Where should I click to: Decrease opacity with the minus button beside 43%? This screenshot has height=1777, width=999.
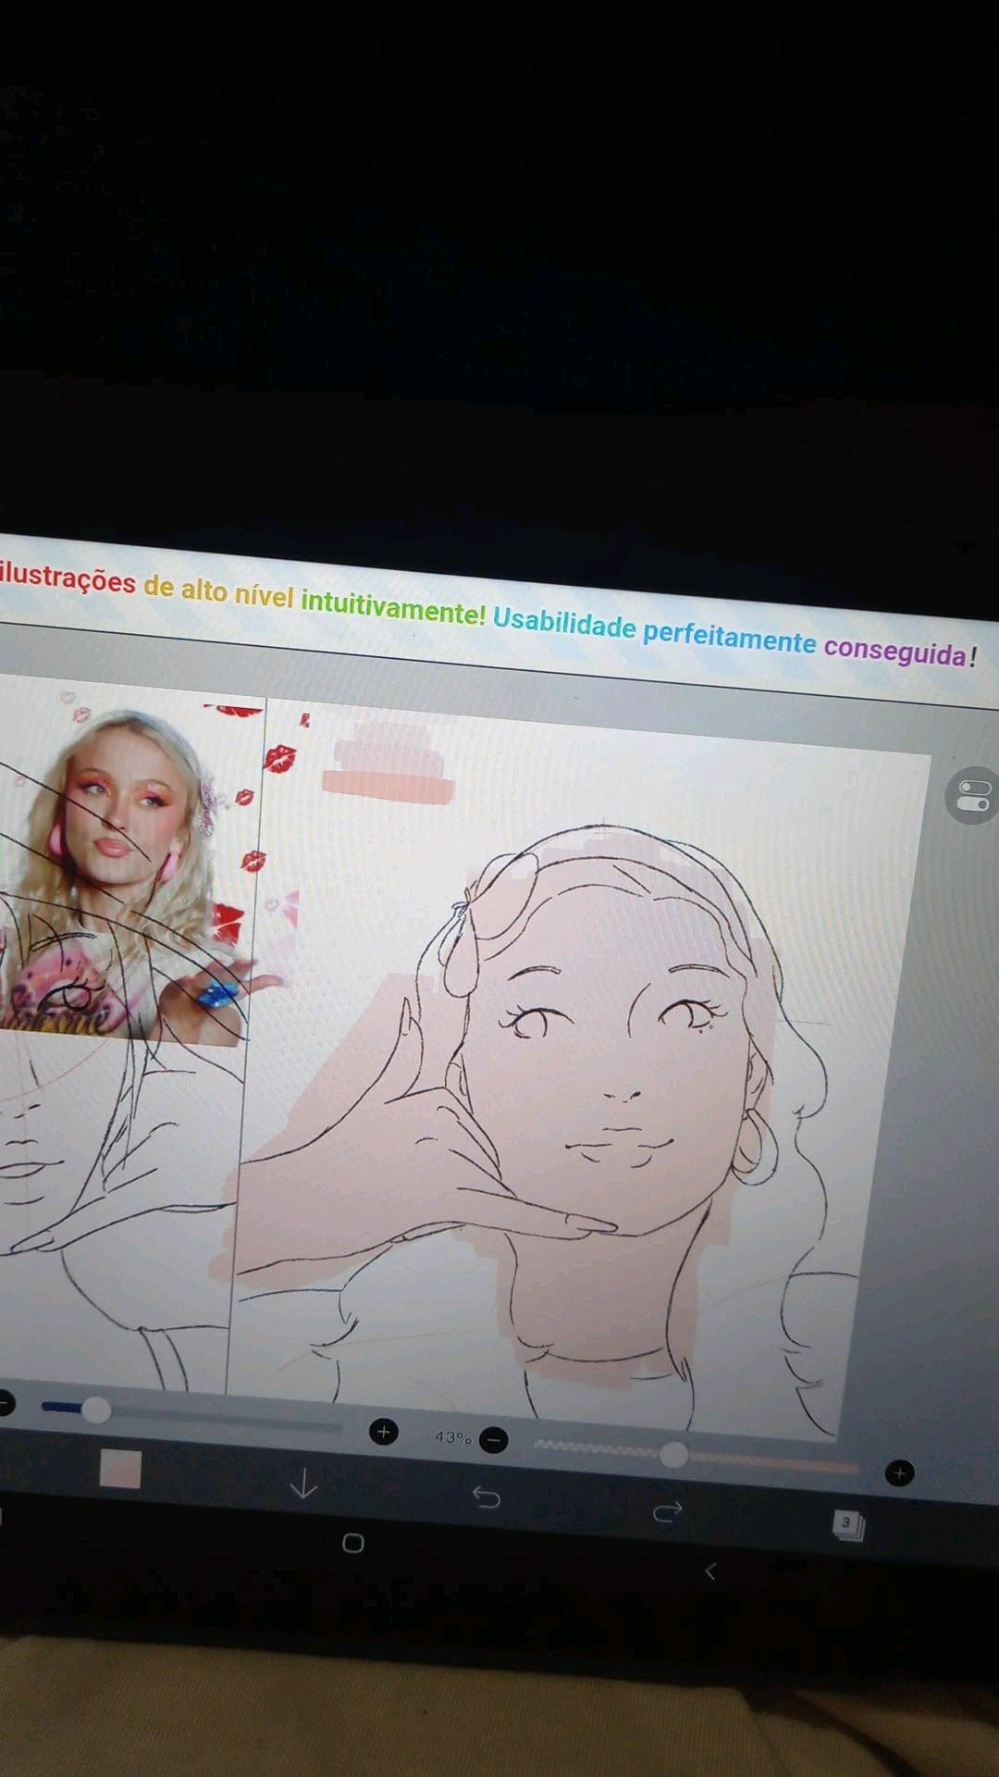493,1440
